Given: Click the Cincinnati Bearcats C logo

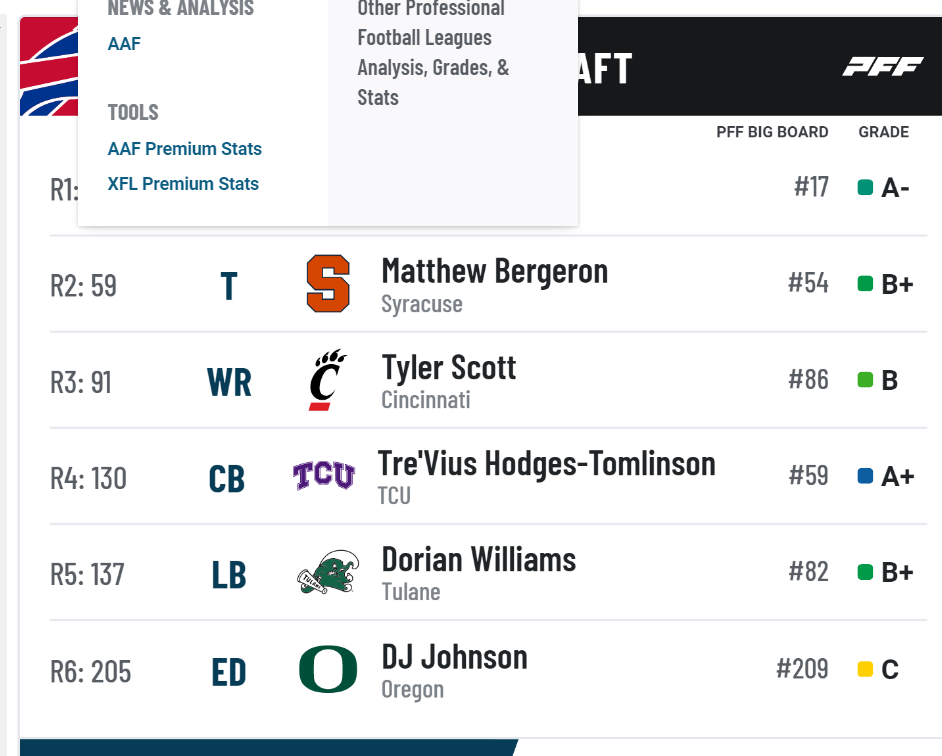Looking at the screenshot, I should (328, 380).
